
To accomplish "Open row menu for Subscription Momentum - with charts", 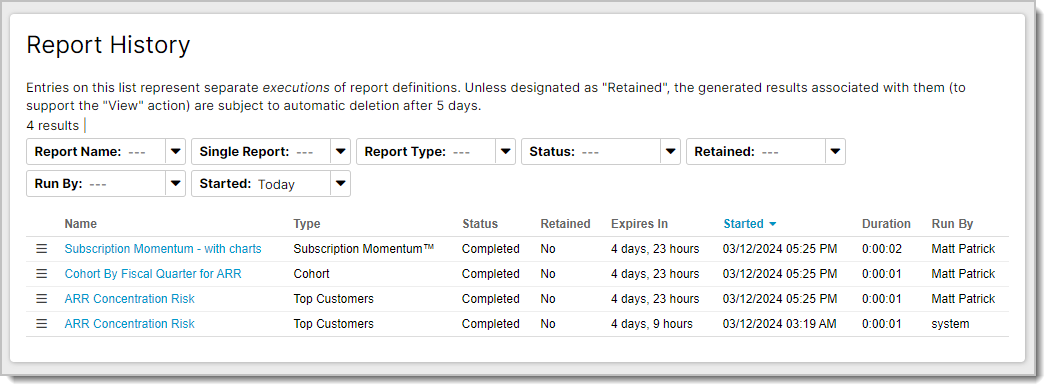I will tap(42, 249).
